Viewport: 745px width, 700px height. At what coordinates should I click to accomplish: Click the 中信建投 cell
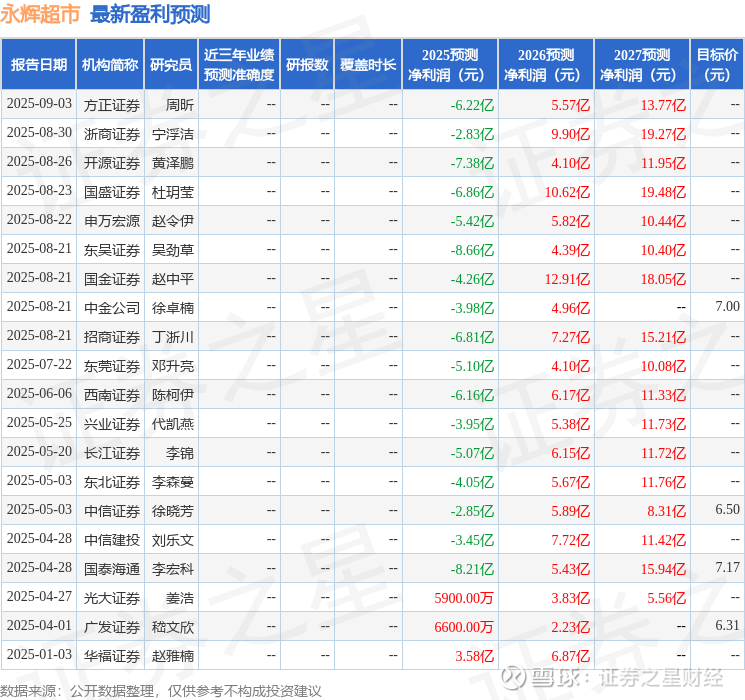112,540
